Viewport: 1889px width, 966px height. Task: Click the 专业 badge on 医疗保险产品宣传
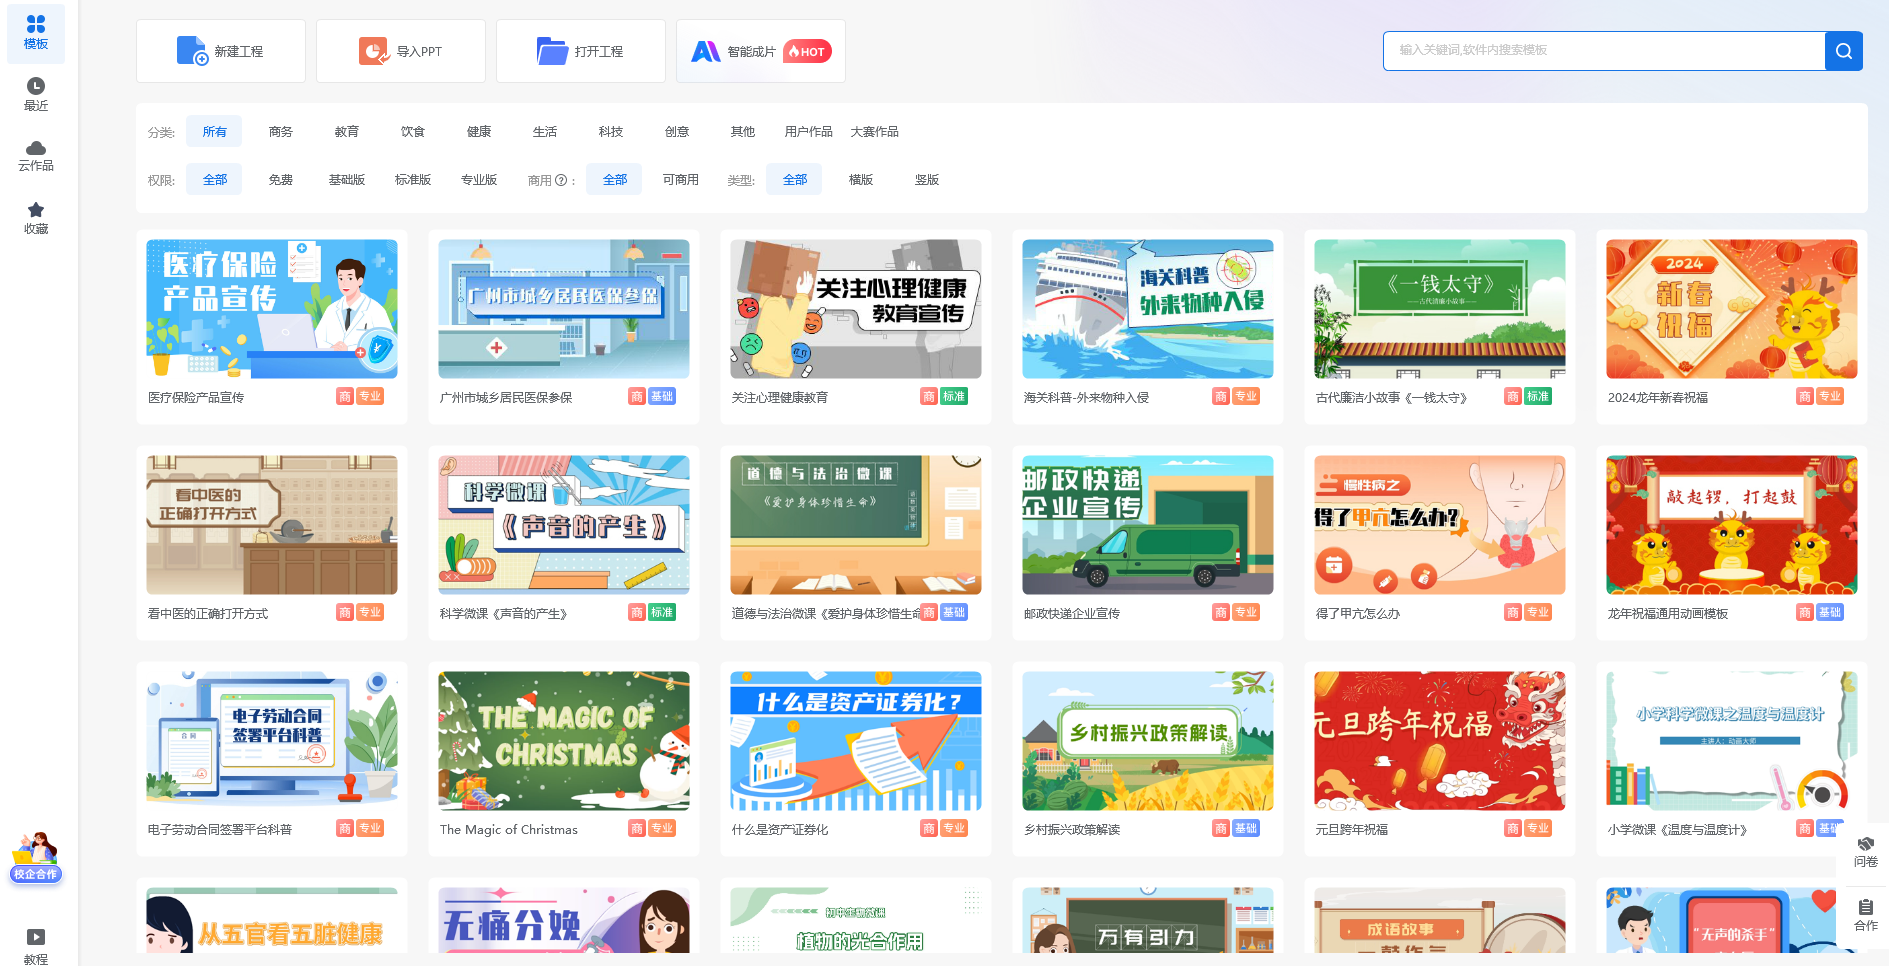(370, 397)
